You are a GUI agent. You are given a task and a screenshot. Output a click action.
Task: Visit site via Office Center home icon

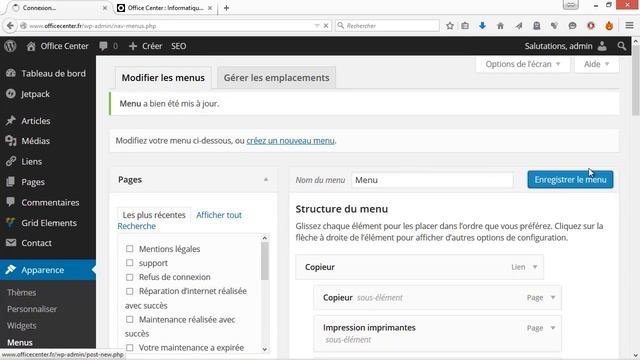click(x=31, y=46)
